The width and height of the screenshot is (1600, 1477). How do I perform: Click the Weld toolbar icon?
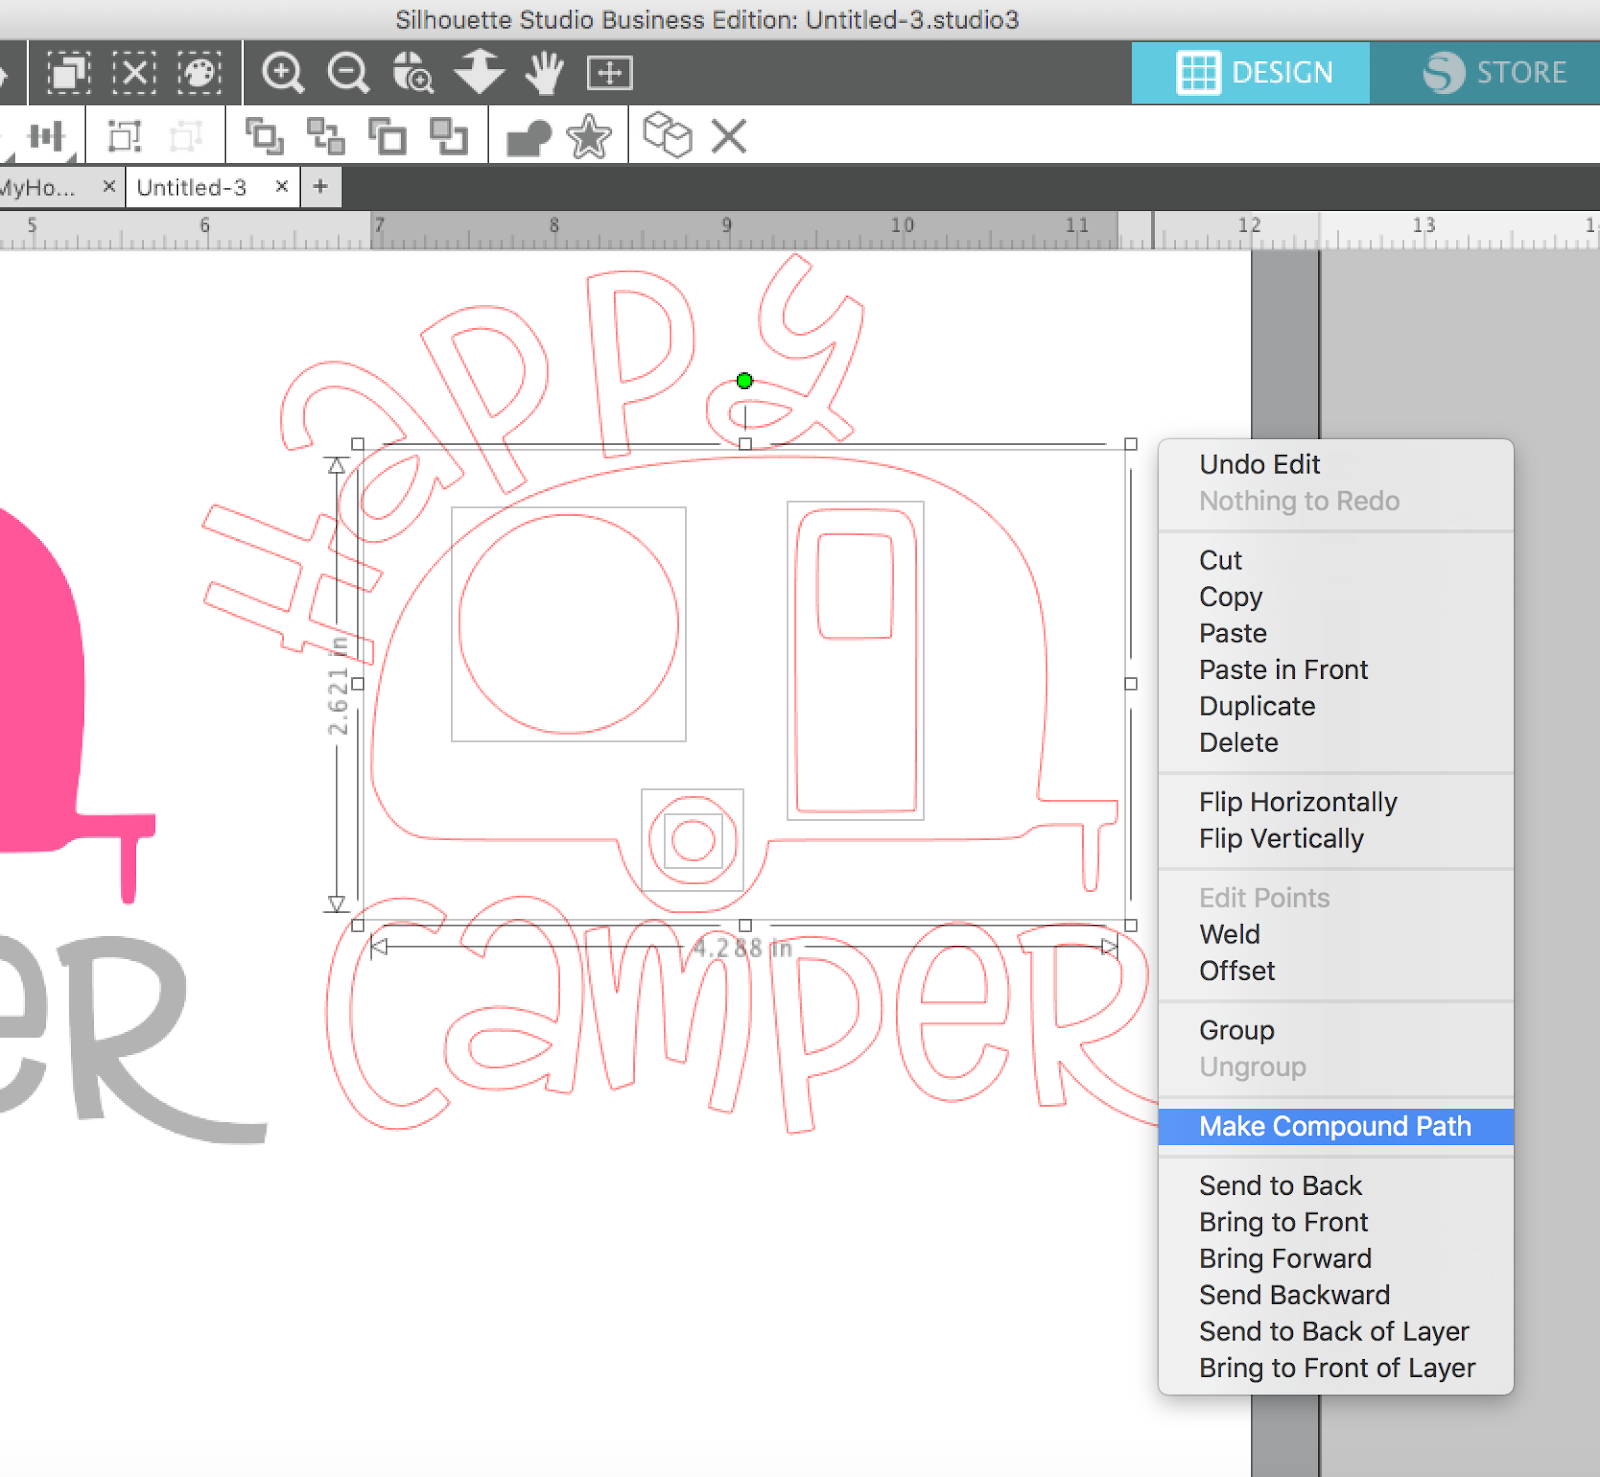click(529, 137)
